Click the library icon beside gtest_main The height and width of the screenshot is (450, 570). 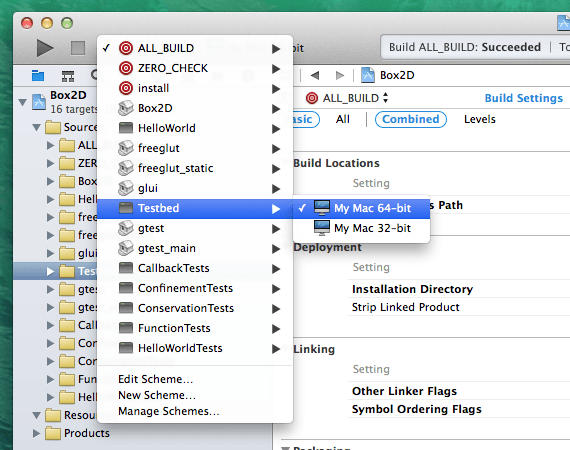point(126,248)
